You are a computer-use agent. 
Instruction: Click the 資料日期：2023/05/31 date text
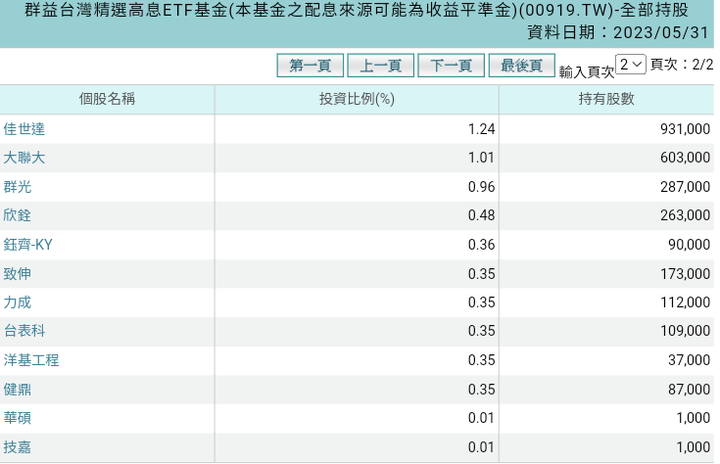pos(618,33)
